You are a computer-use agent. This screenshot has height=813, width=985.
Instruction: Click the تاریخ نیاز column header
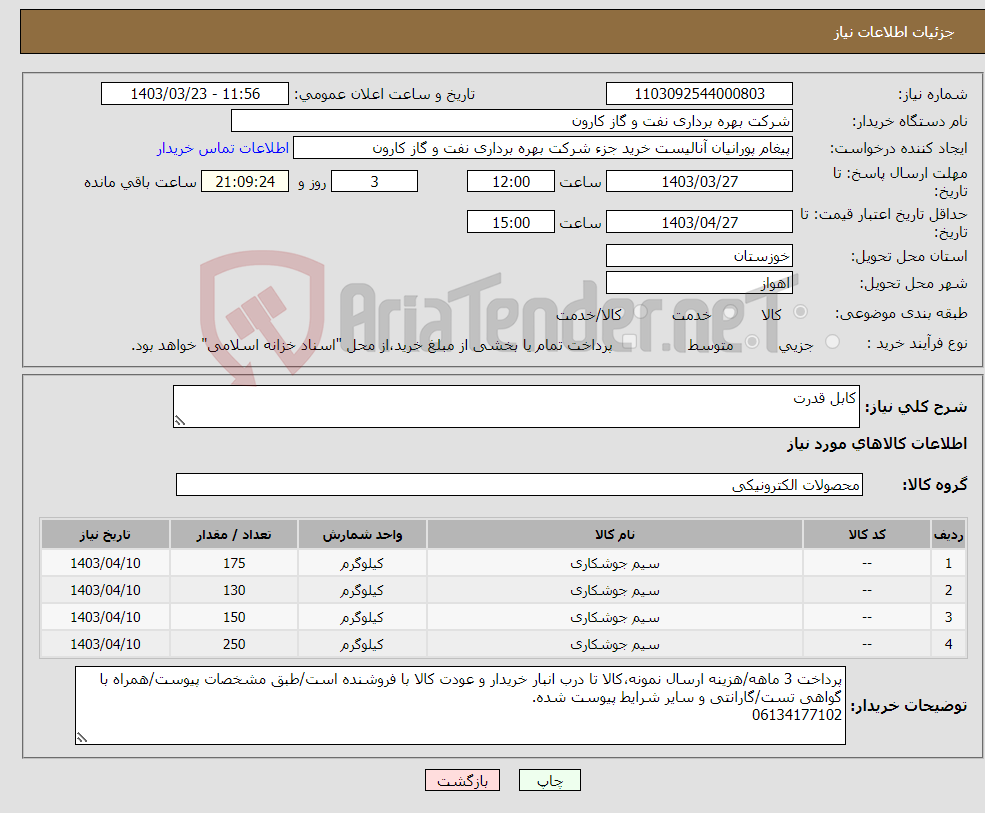pyautogui.click(x=105, y=535)
